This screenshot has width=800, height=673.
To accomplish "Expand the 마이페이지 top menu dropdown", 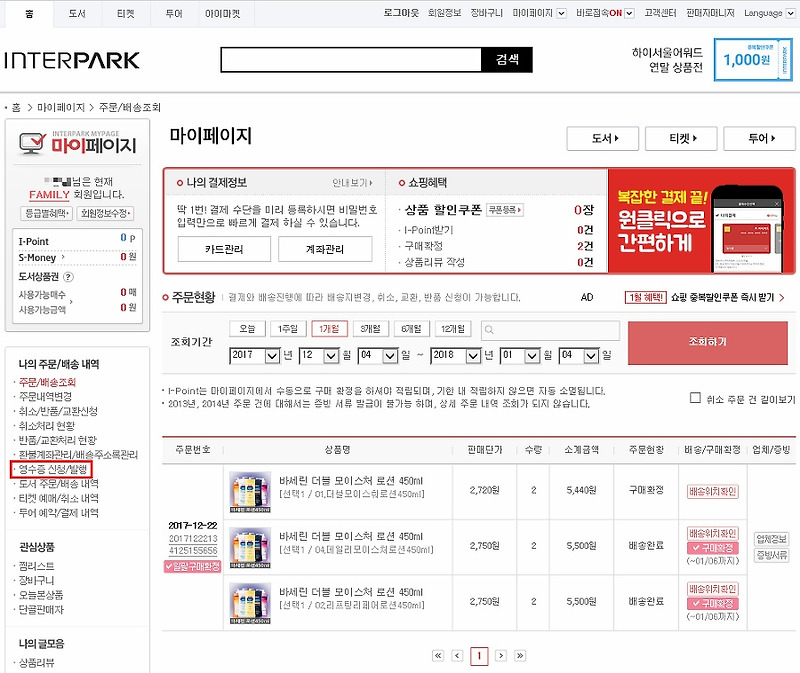I will (561, 13).
